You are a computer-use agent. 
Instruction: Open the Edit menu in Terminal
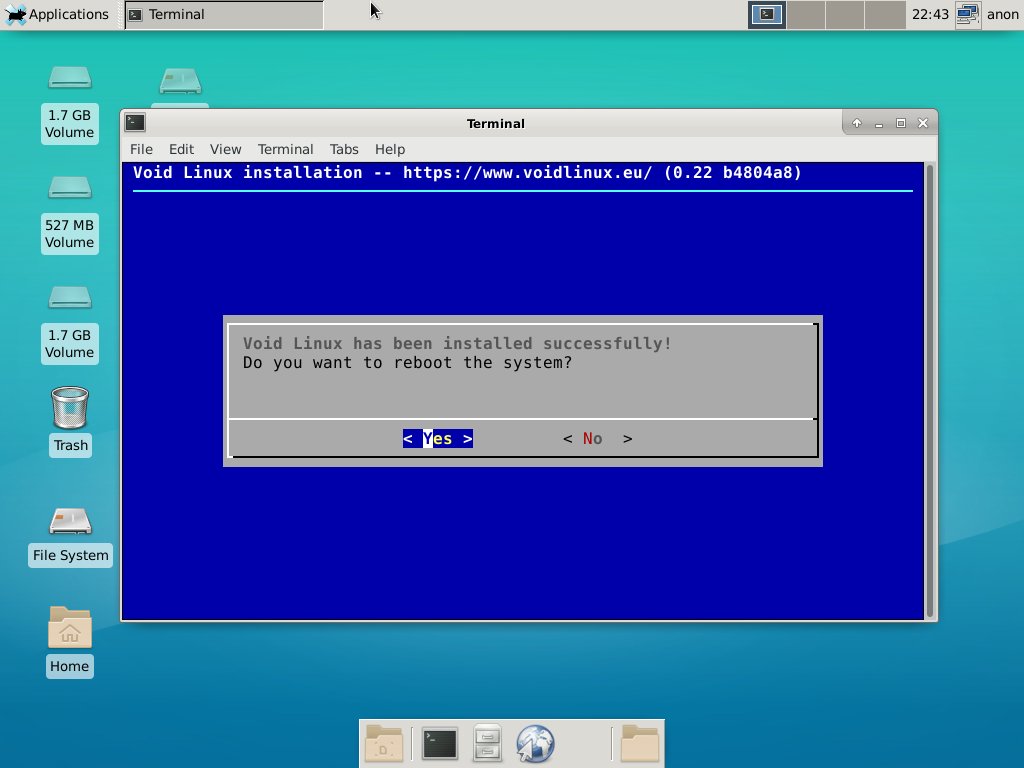(181, 149)
